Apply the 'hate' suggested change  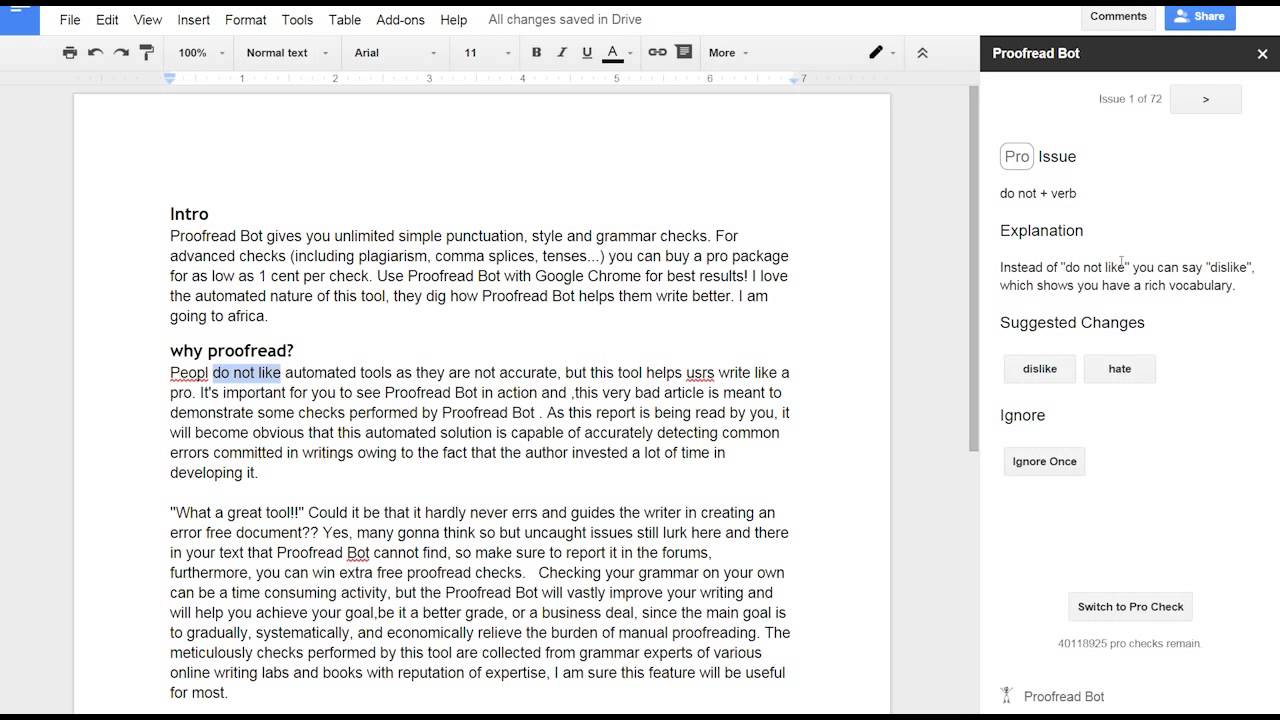pyautogui.click(x=1120, y=369)
